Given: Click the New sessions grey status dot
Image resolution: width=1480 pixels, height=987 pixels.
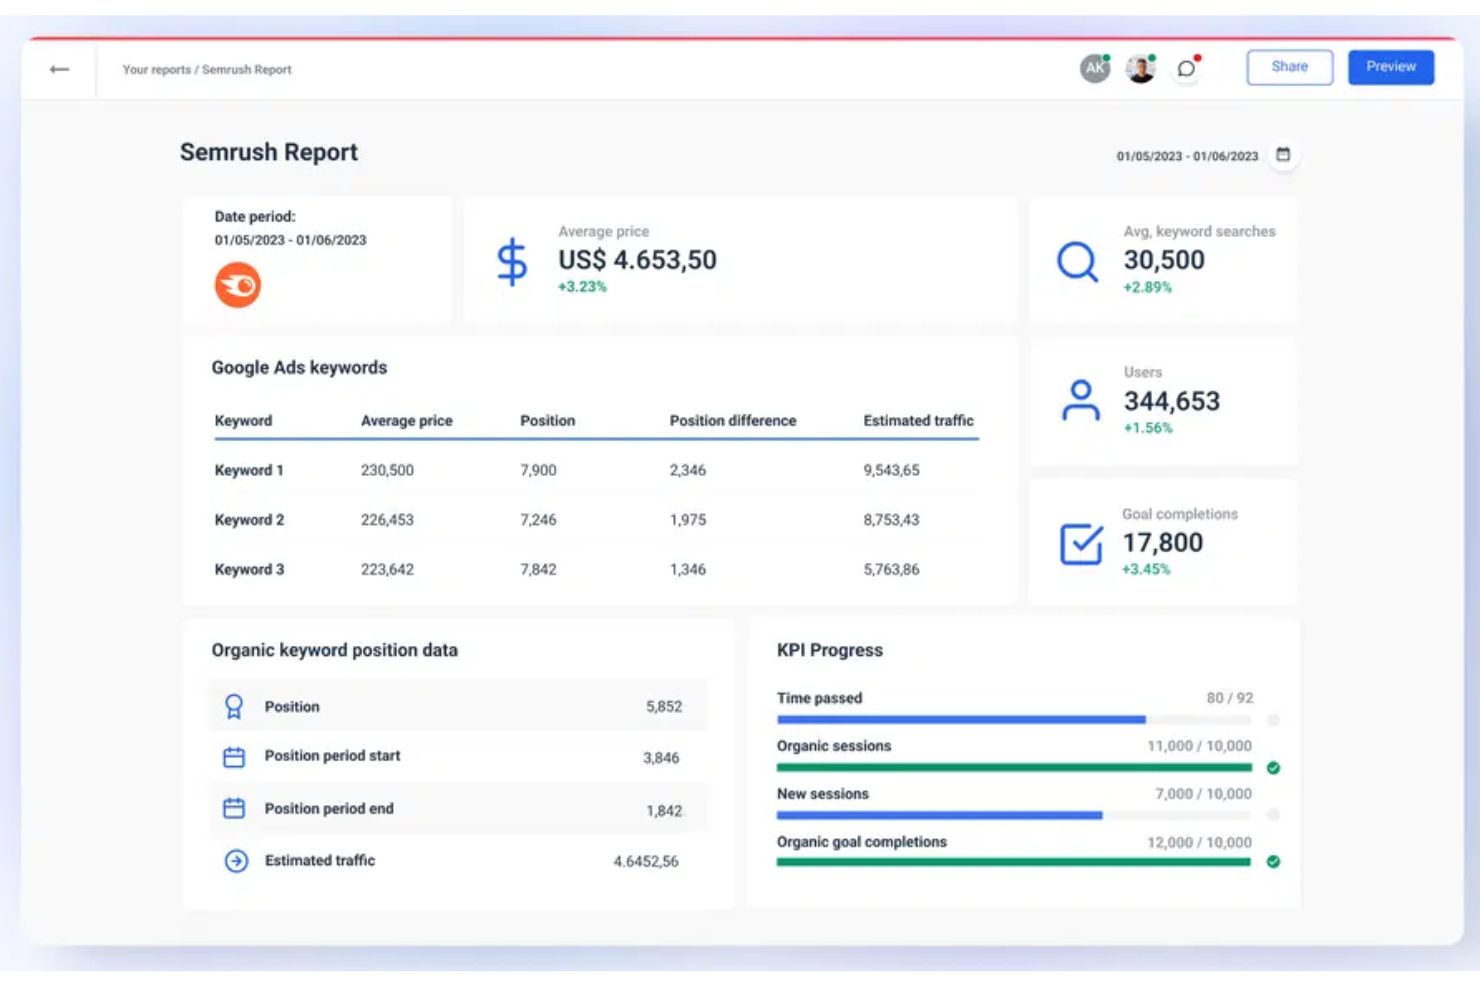Looking at the screenshot, I should 1273,815.
